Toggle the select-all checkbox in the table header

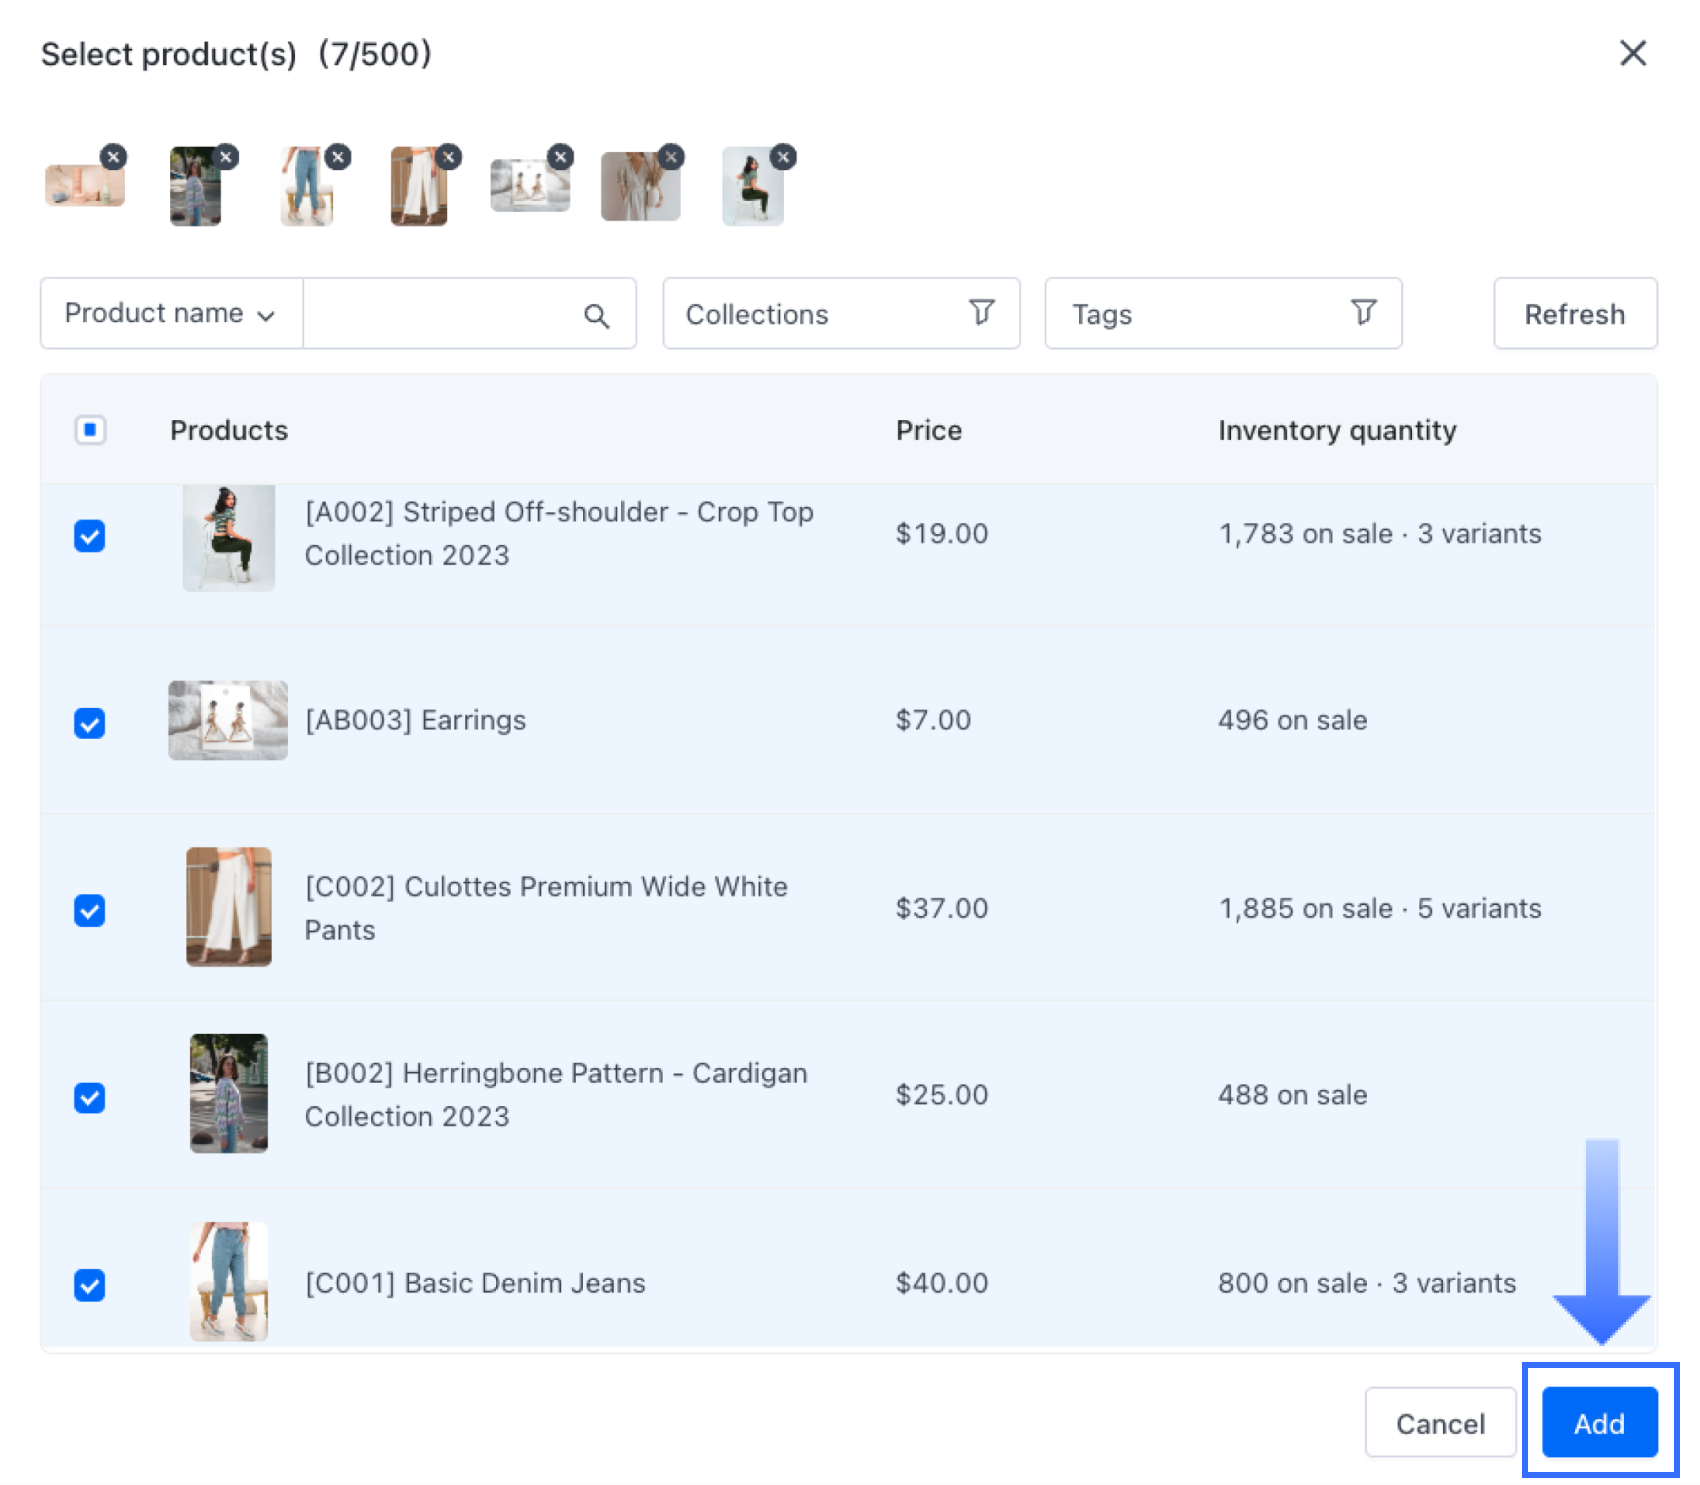pos(90,430)
